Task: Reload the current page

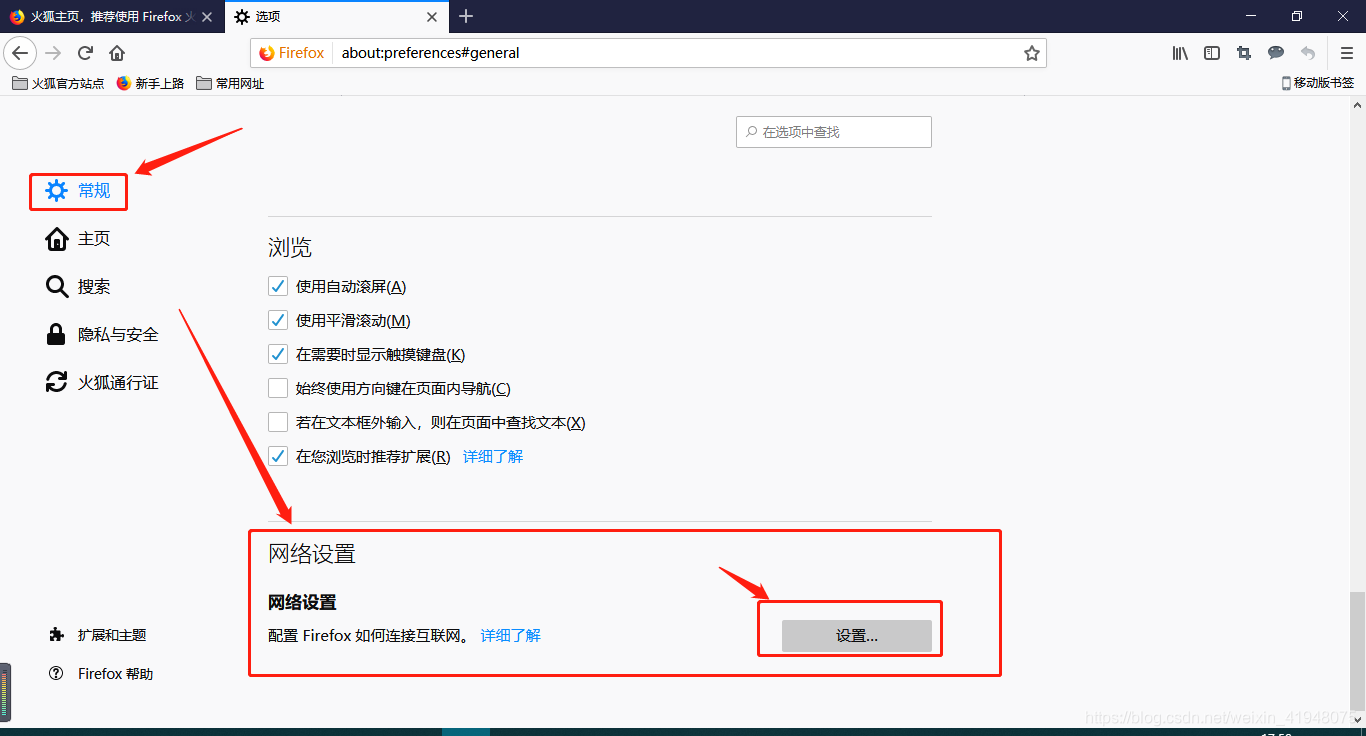Action: click(x=85, y=52)
